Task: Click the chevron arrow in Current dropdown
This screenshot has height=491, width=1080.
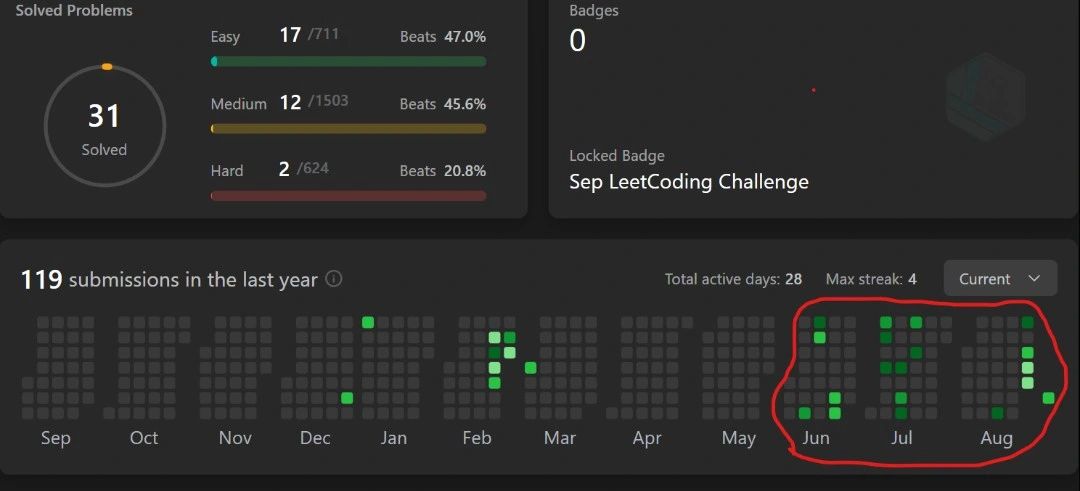Action: tap(1034, 279)
